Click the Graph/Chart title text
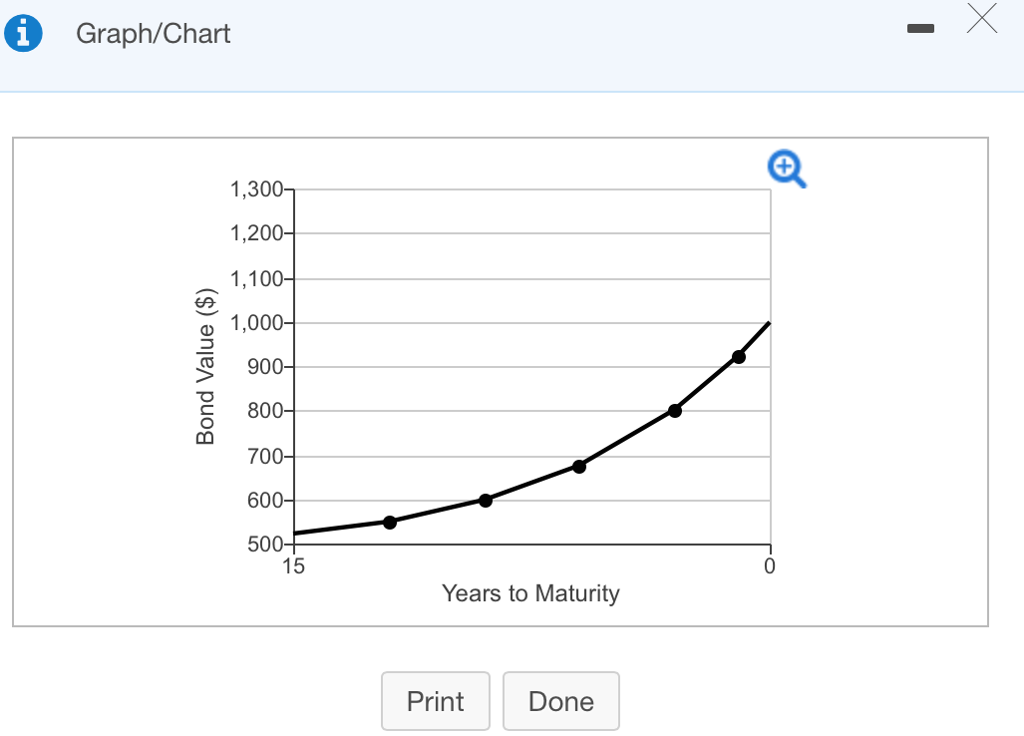Viewport: 1024px width, 736px height. 153,34
